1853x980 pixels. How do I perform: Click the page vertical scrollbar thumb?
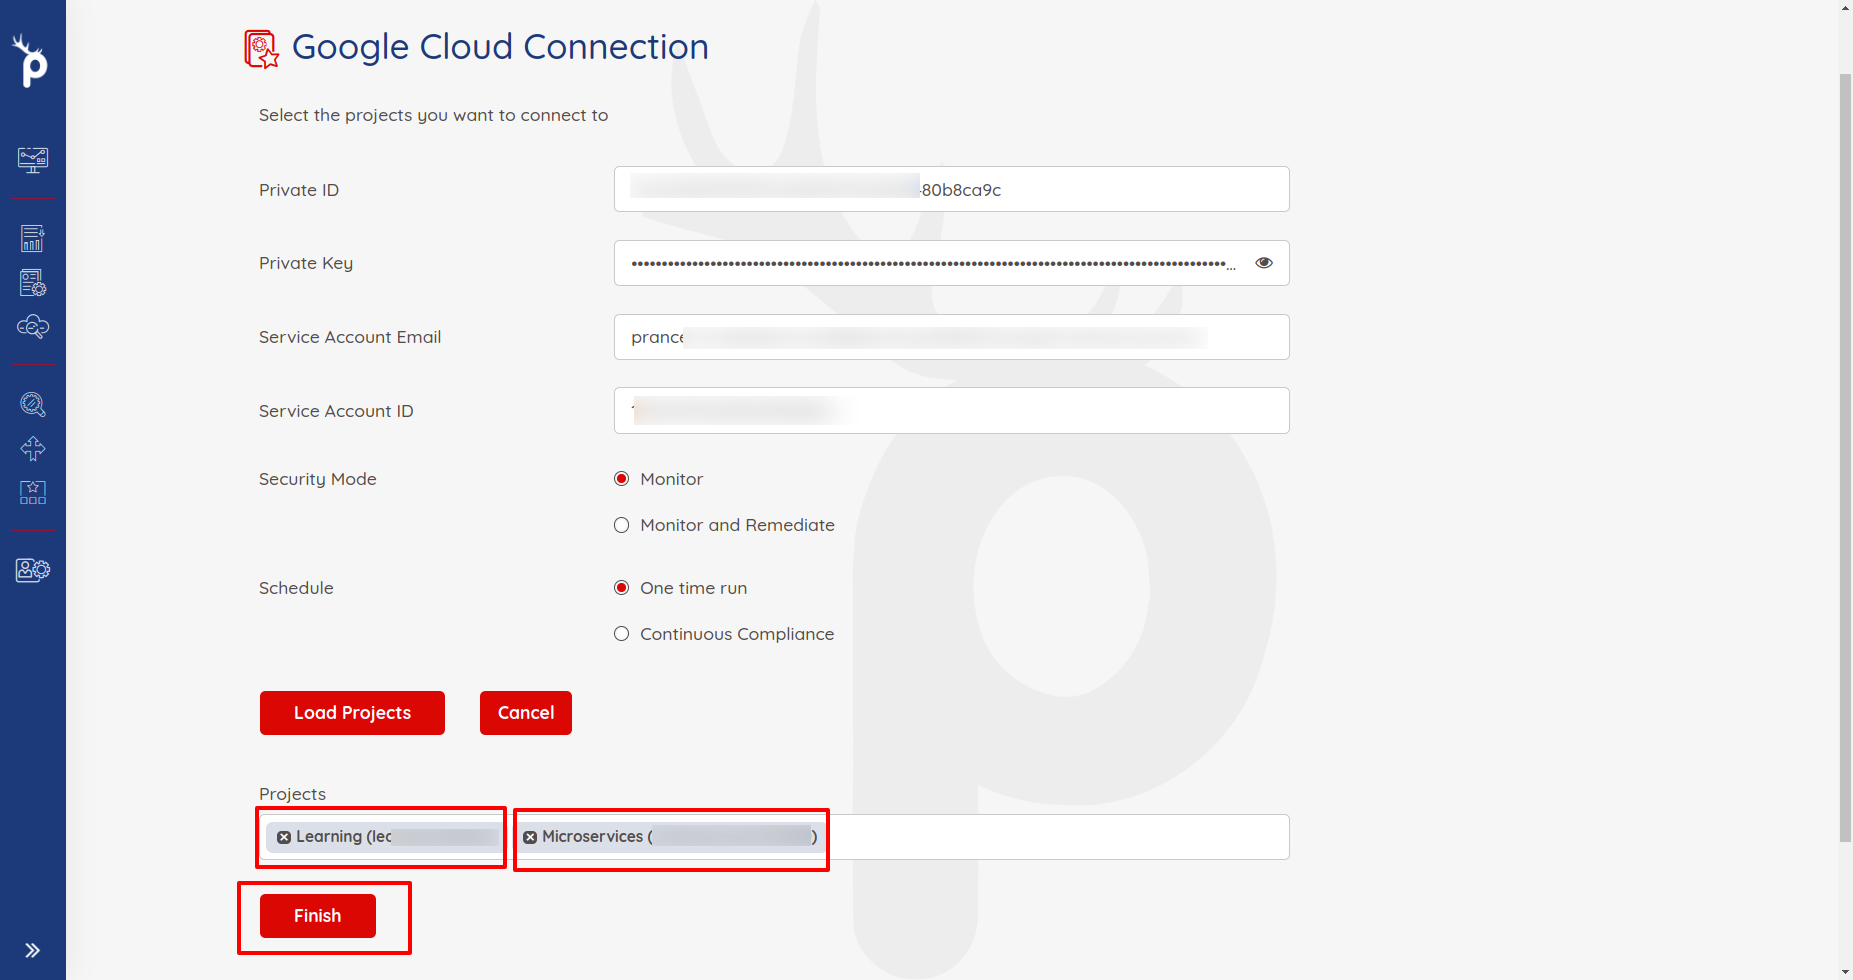pyautogui.click(x=1845, y=457)
